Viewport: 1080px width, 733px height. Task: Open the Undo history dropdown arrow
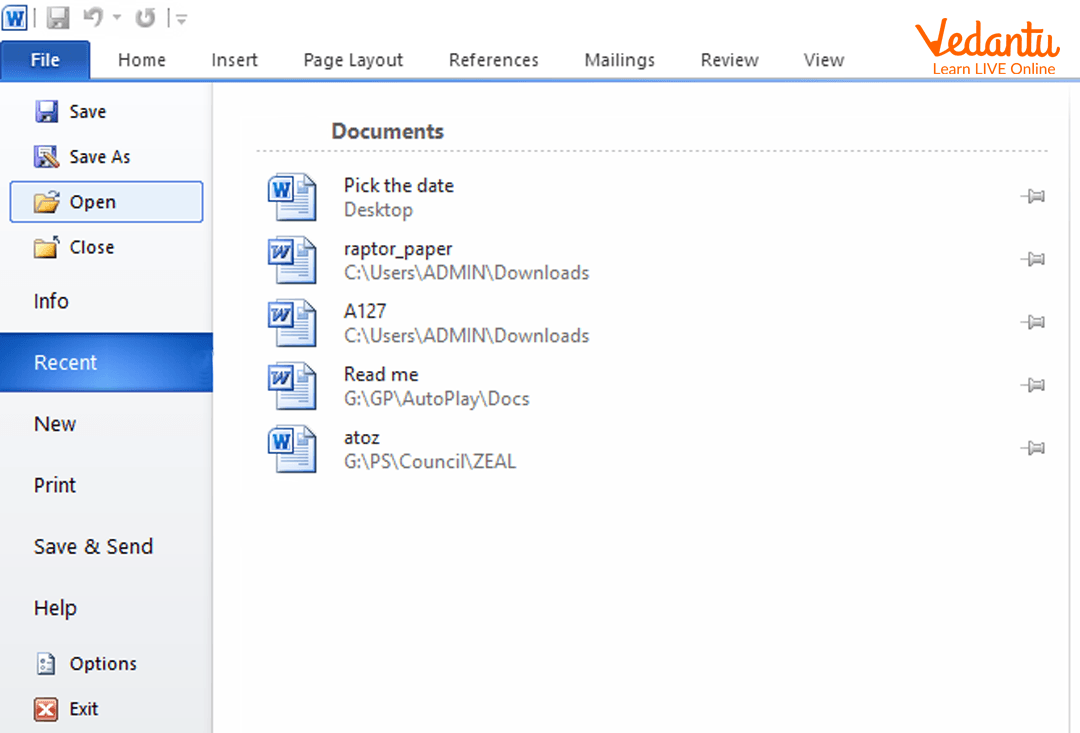[117, 18]
